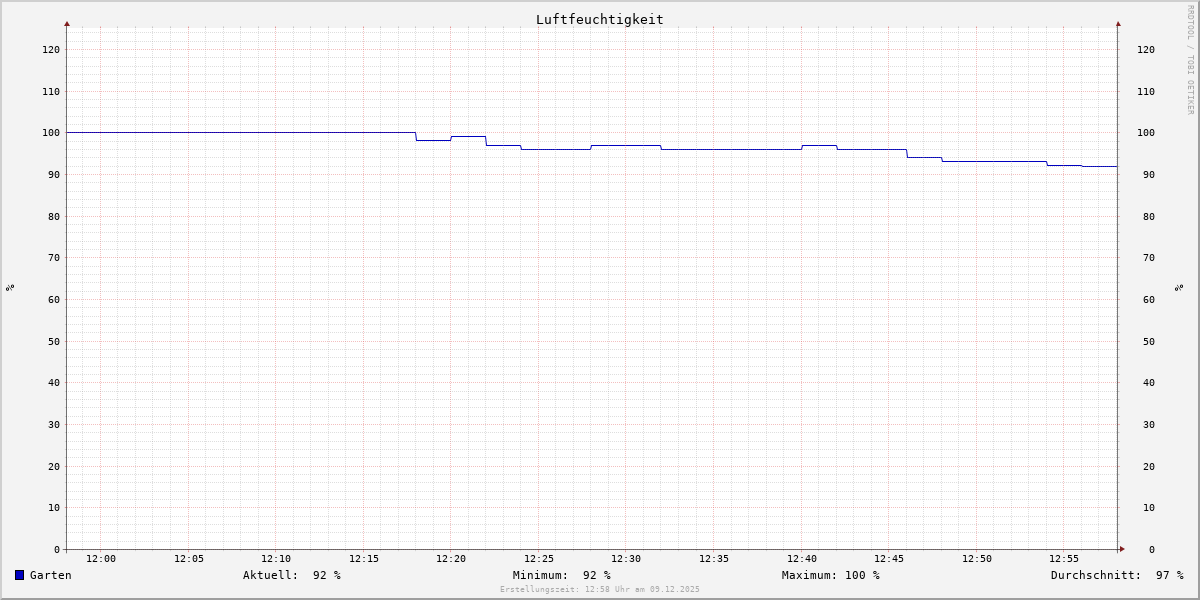
Task: Click the red arrow at the time axis end
Action: pos(1122,549)
